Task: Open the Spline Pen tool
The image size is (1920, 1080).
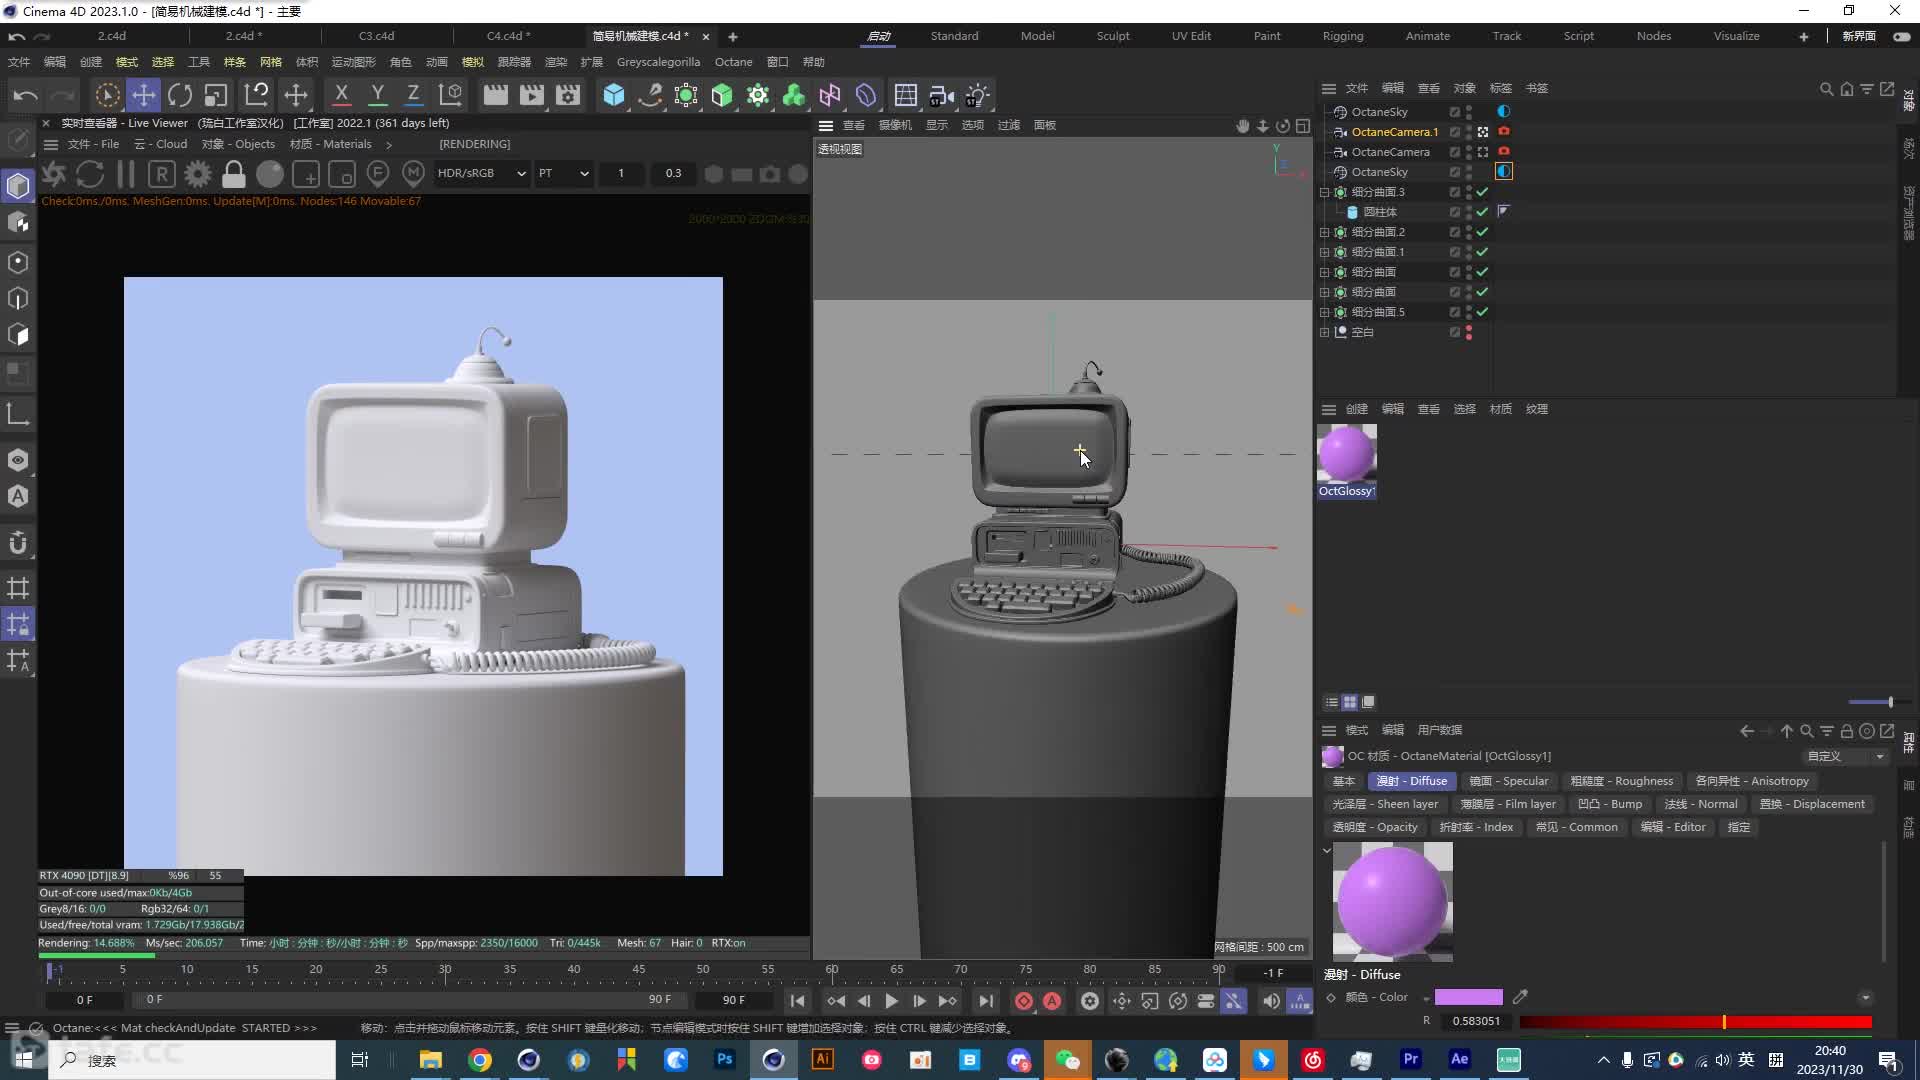Action: (x=650, y=95)
